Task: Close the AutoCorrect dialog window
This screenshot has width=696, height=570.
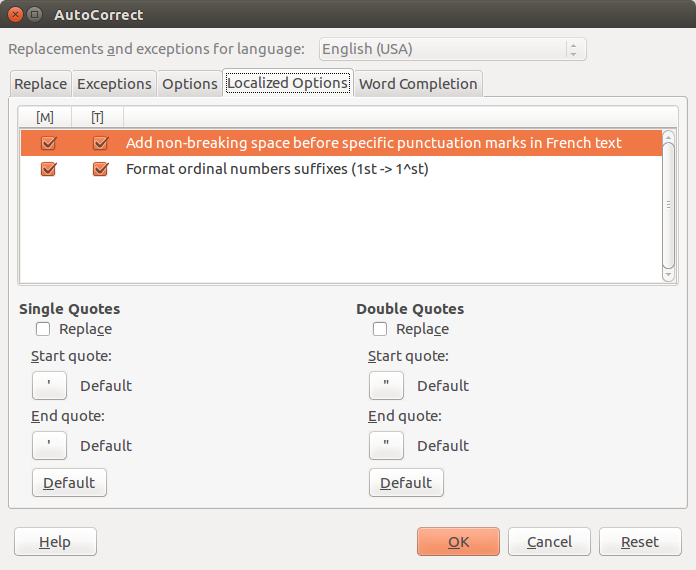Action: 13,15
